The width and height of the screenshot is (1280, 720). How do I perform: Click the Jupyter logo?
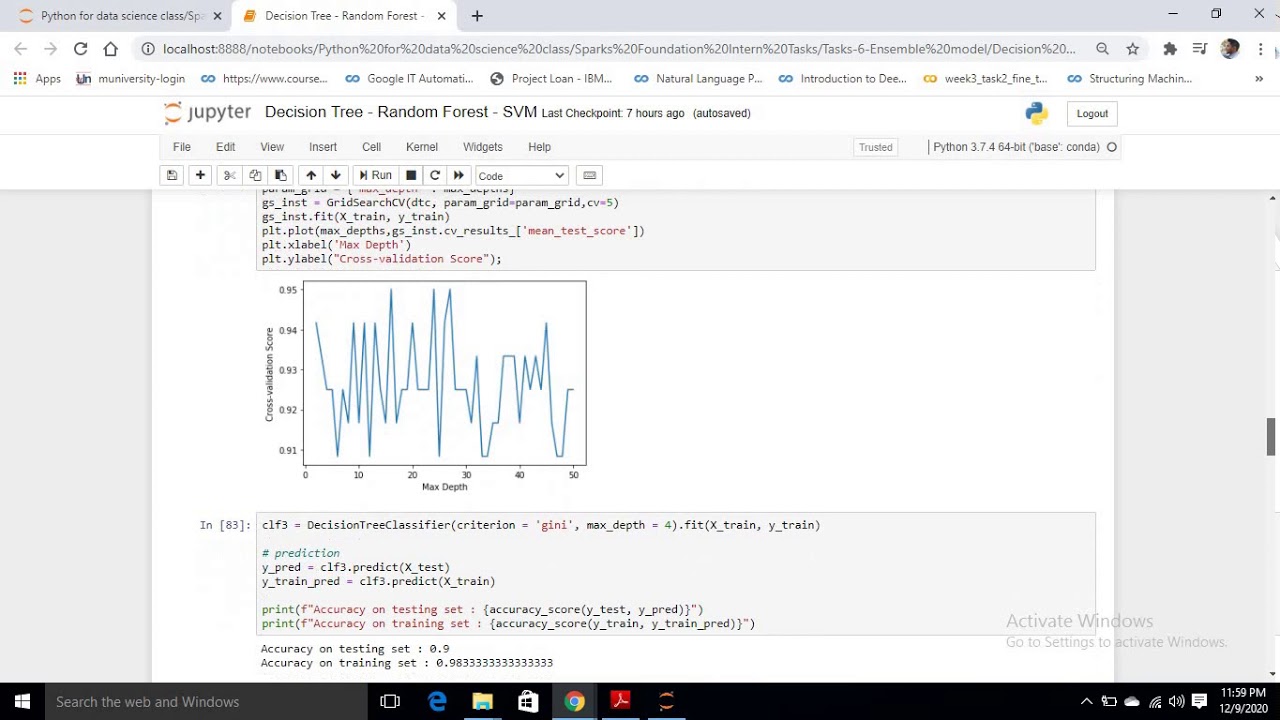207,113
